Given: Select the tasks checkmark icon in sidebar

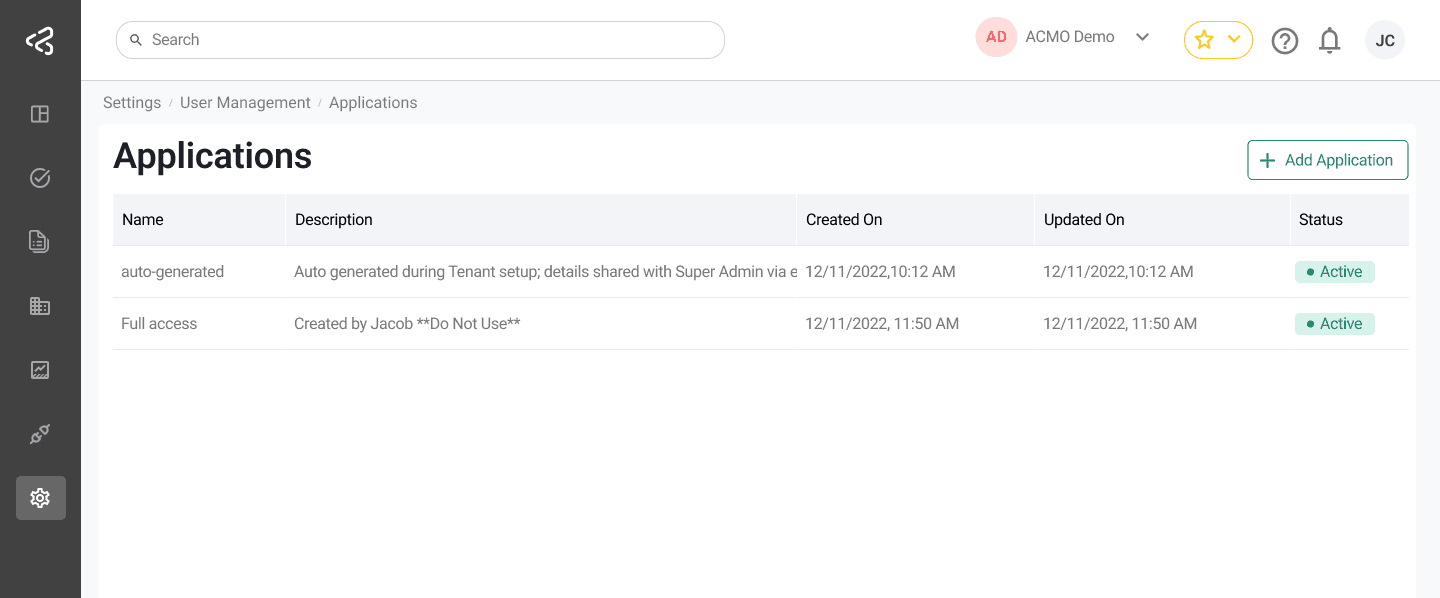Looking at the screenshot, I should pos(40,177).
